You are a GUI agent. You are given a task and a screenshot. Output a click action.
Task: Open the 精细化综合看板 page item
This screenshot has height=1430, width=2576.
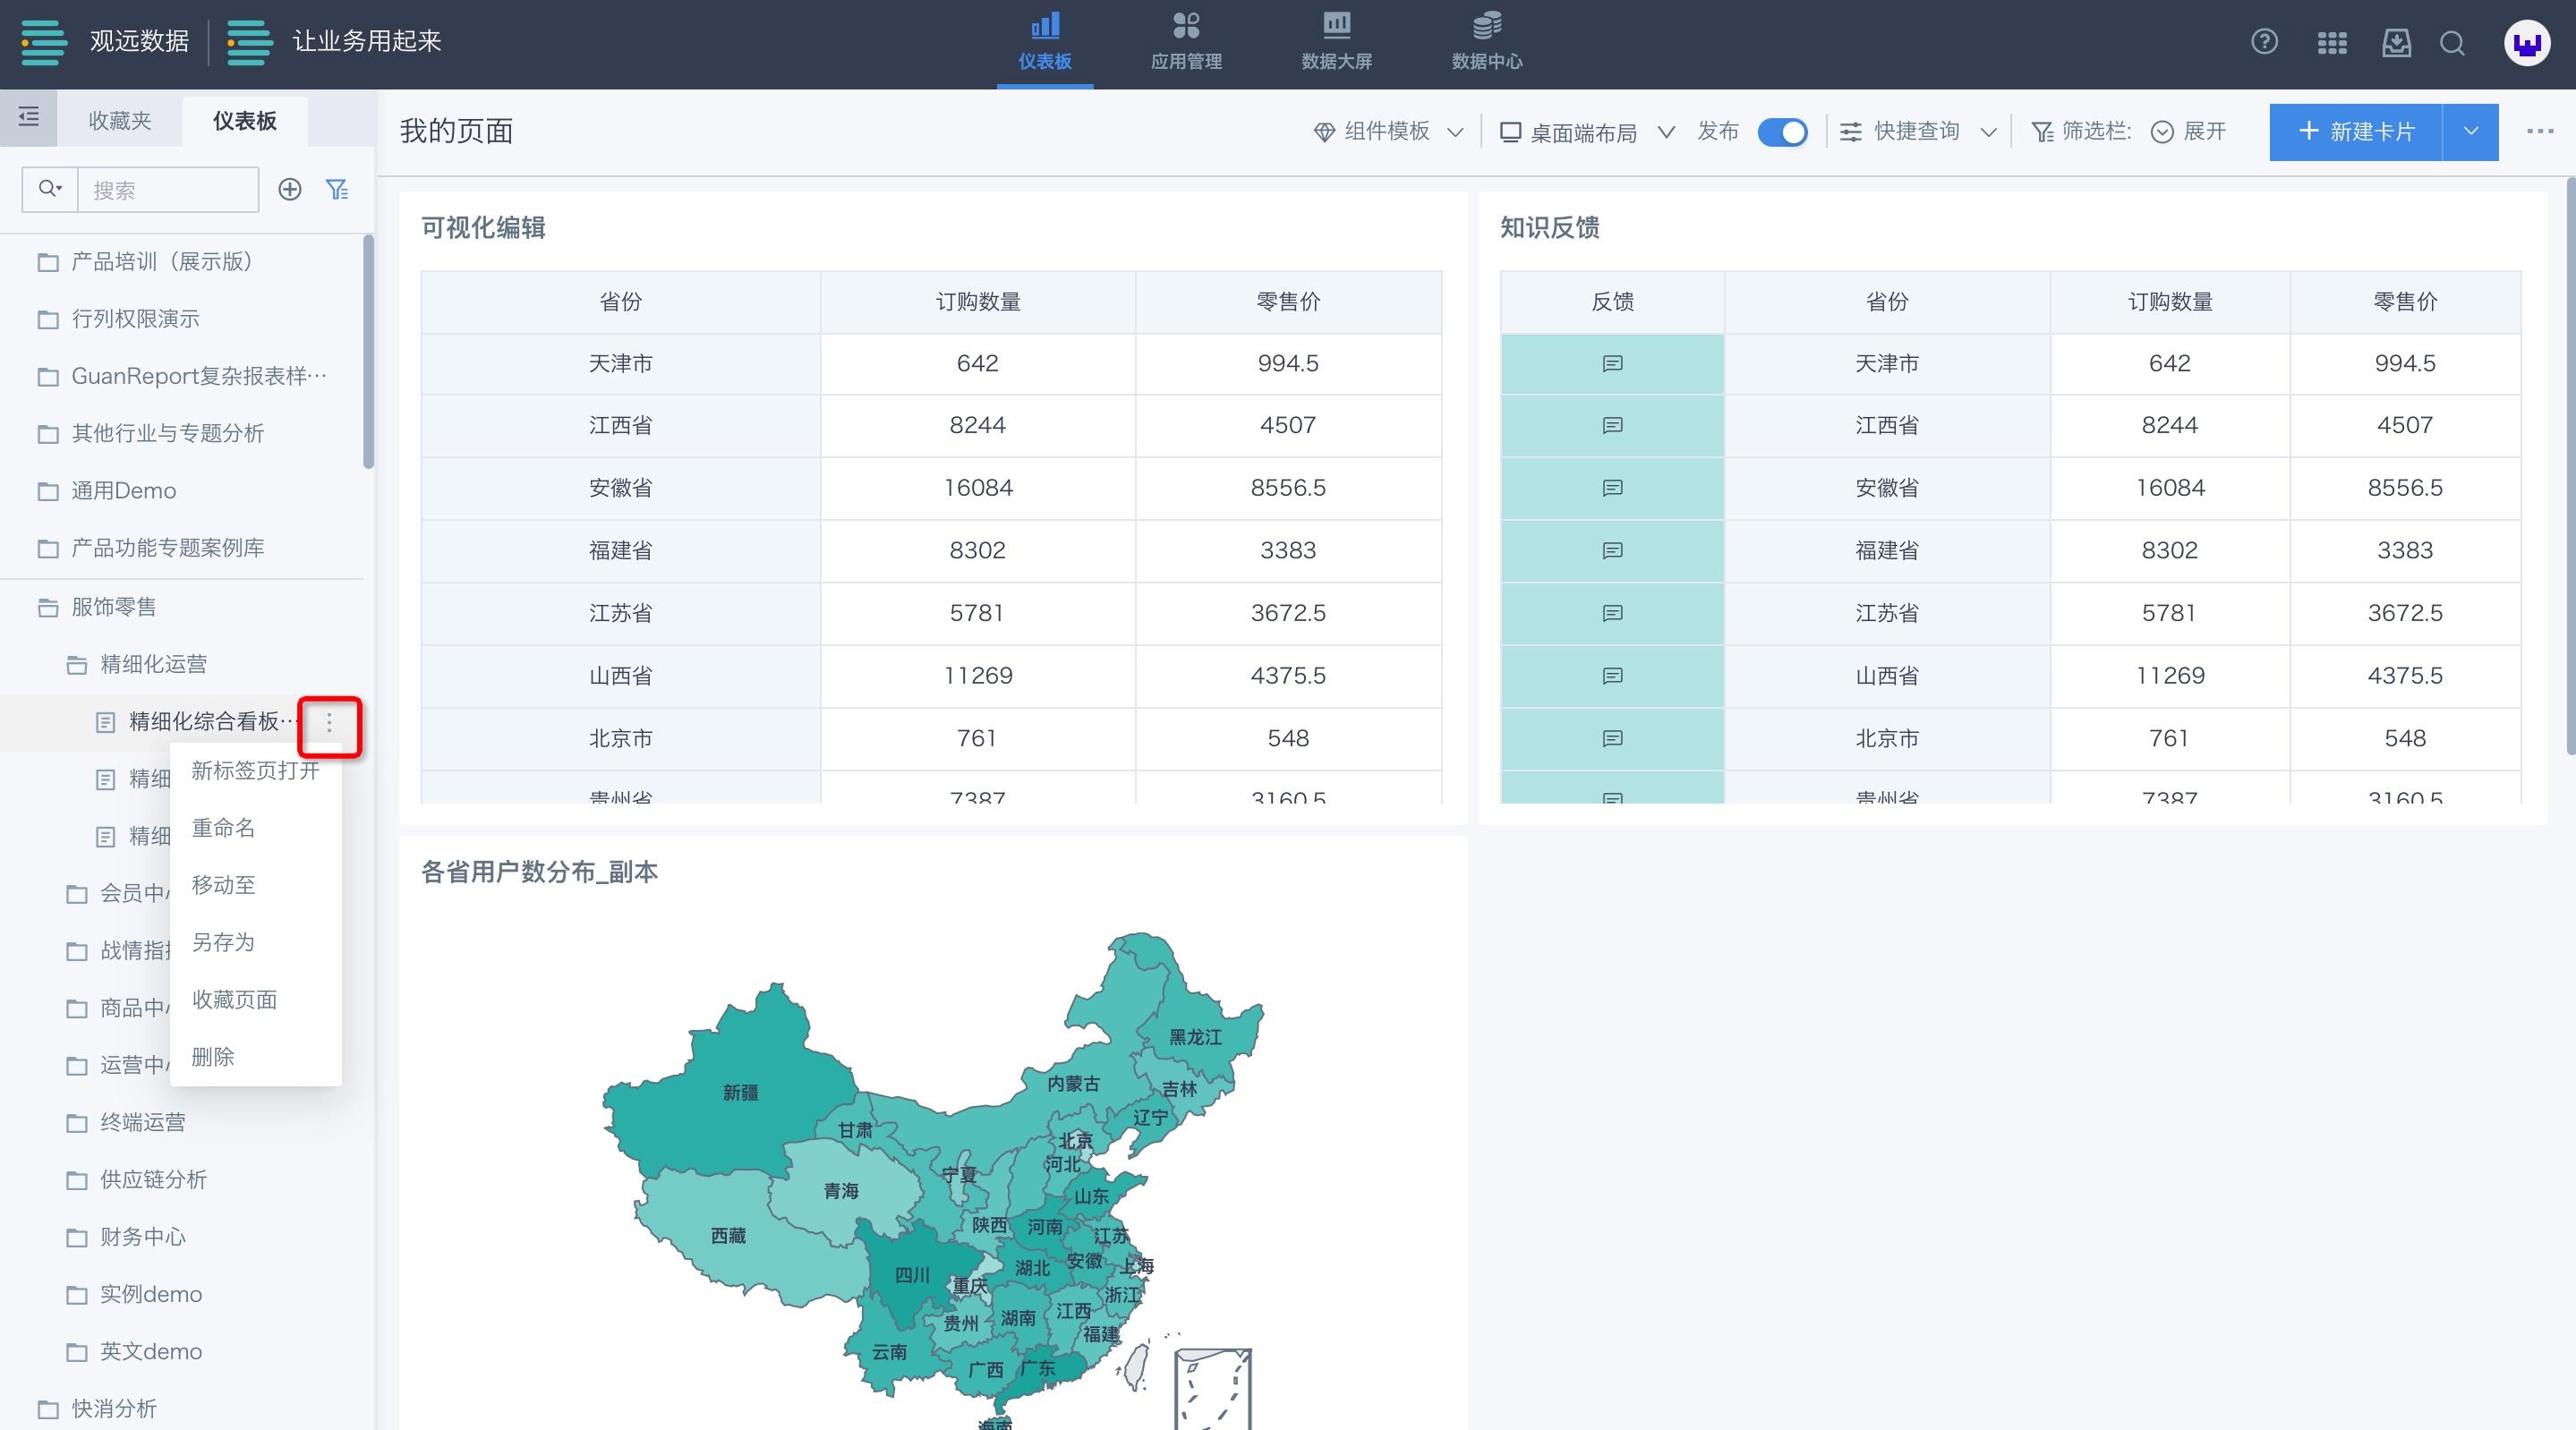[x=198, y=722]
